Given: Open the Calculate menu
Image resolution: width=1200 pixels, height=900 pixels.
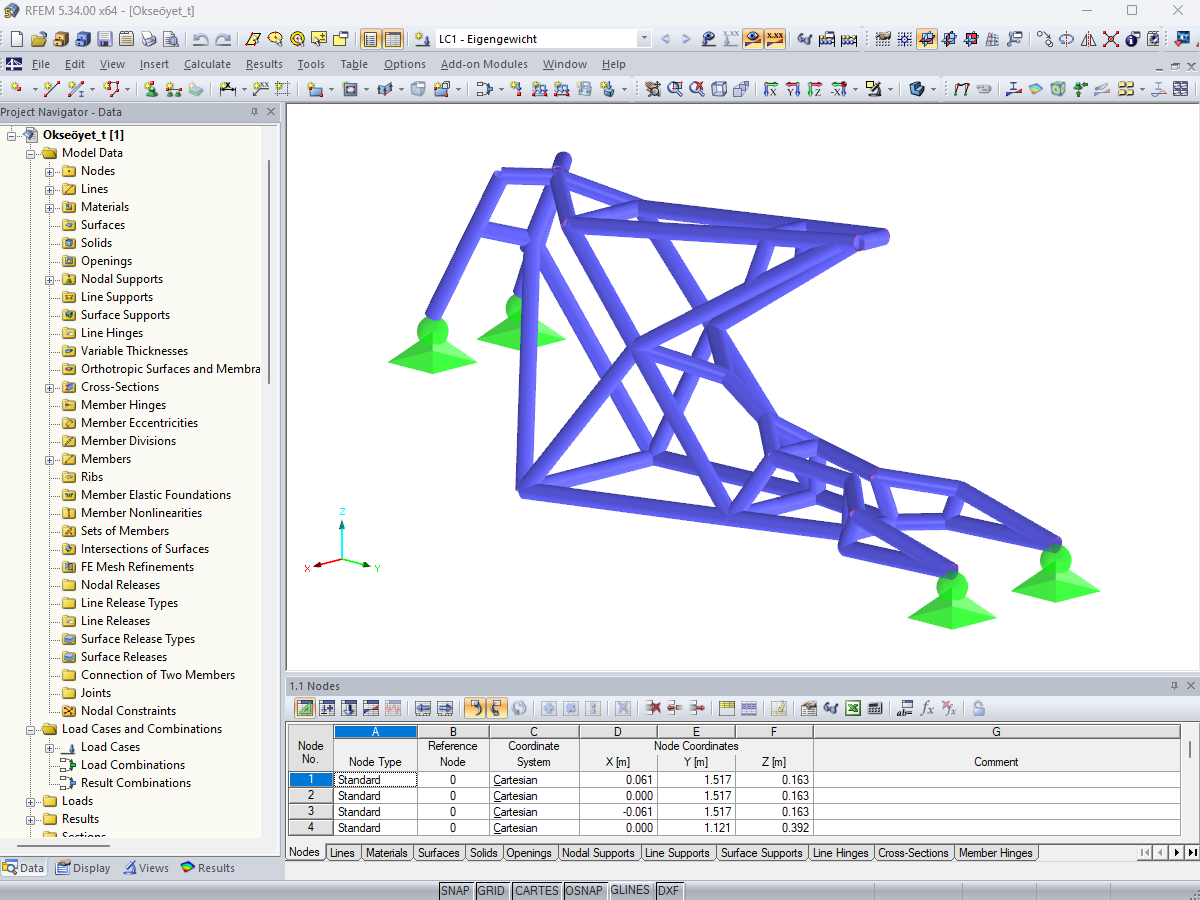Looking at the screenshot, I should pos(207,63).
